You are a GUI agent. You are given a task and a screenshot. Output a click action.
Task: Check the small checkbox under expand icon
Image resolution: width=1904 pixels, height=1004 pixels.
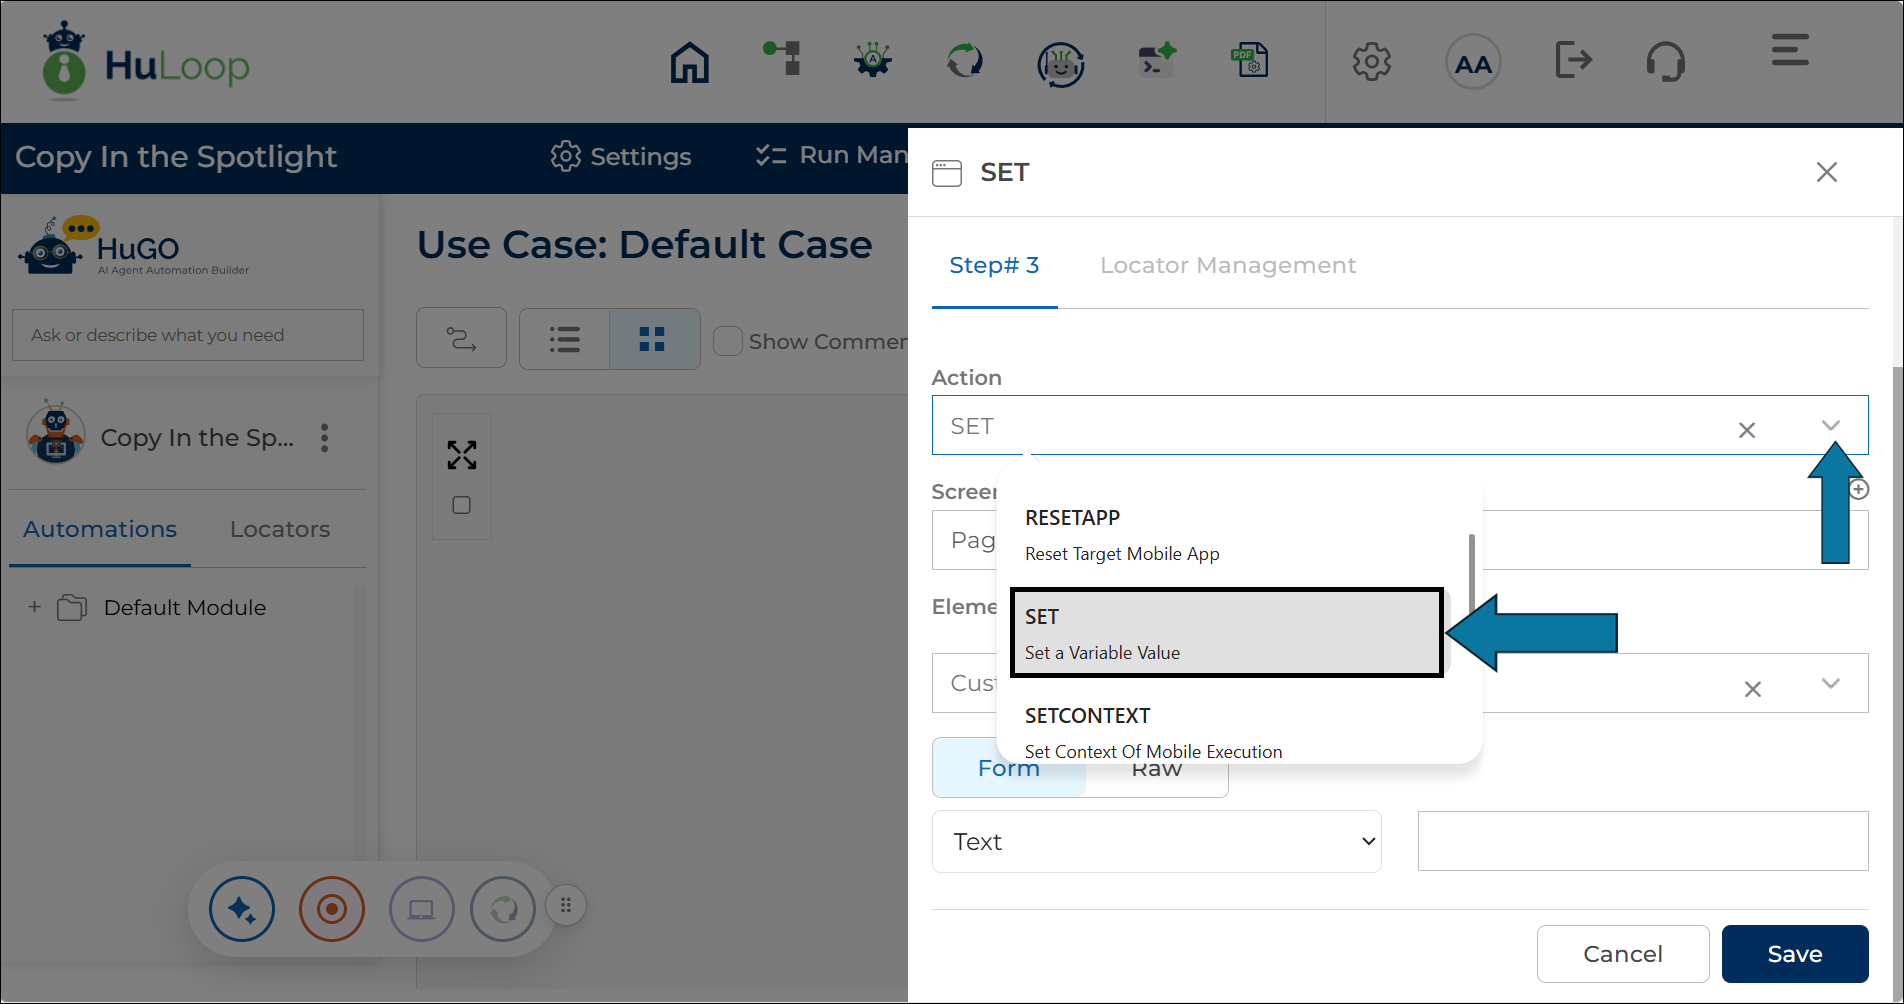point(462,505)
